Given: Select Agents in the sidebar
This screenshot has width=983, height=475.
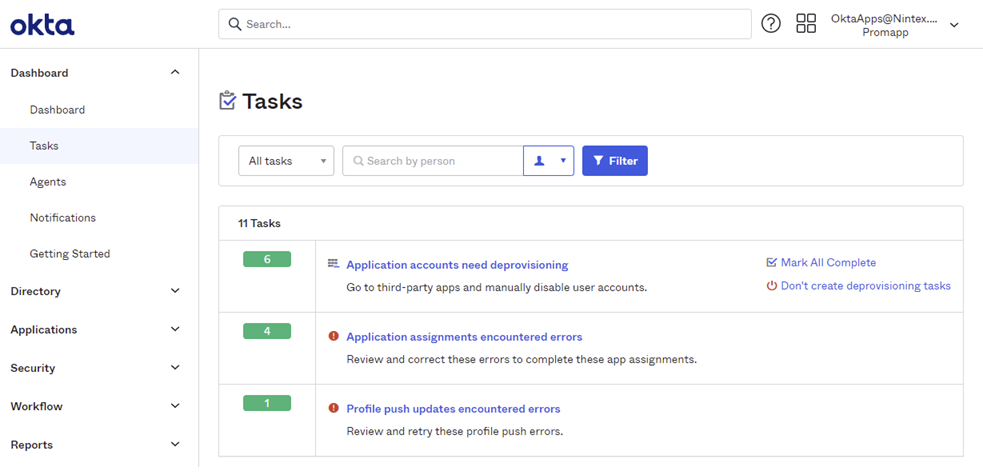Looking at the screenshot, I should (48, 182).
